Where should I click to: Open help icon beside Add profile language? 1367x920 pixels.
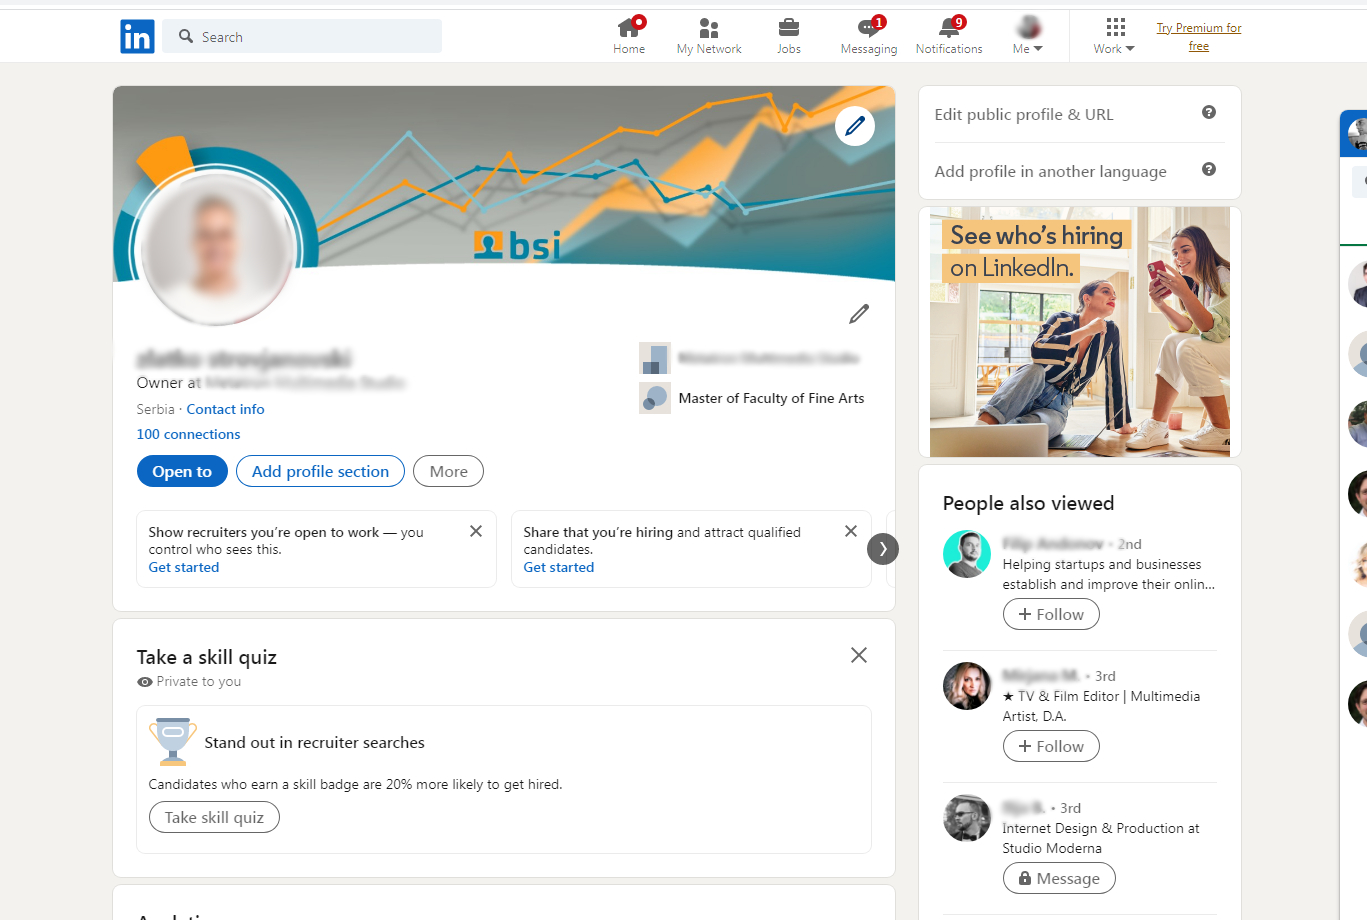click(x=1209, y=169)
